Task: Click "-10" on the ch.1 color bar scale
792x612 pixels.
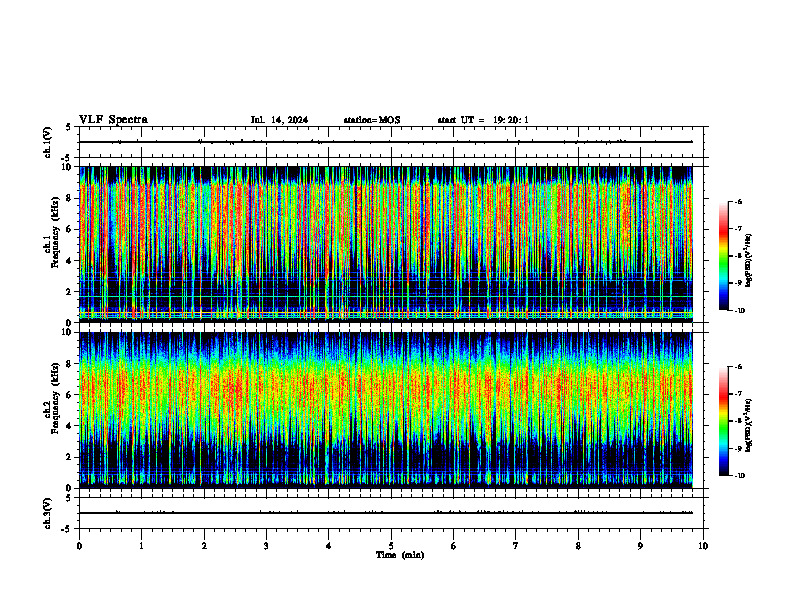Action: coord(739,310)
